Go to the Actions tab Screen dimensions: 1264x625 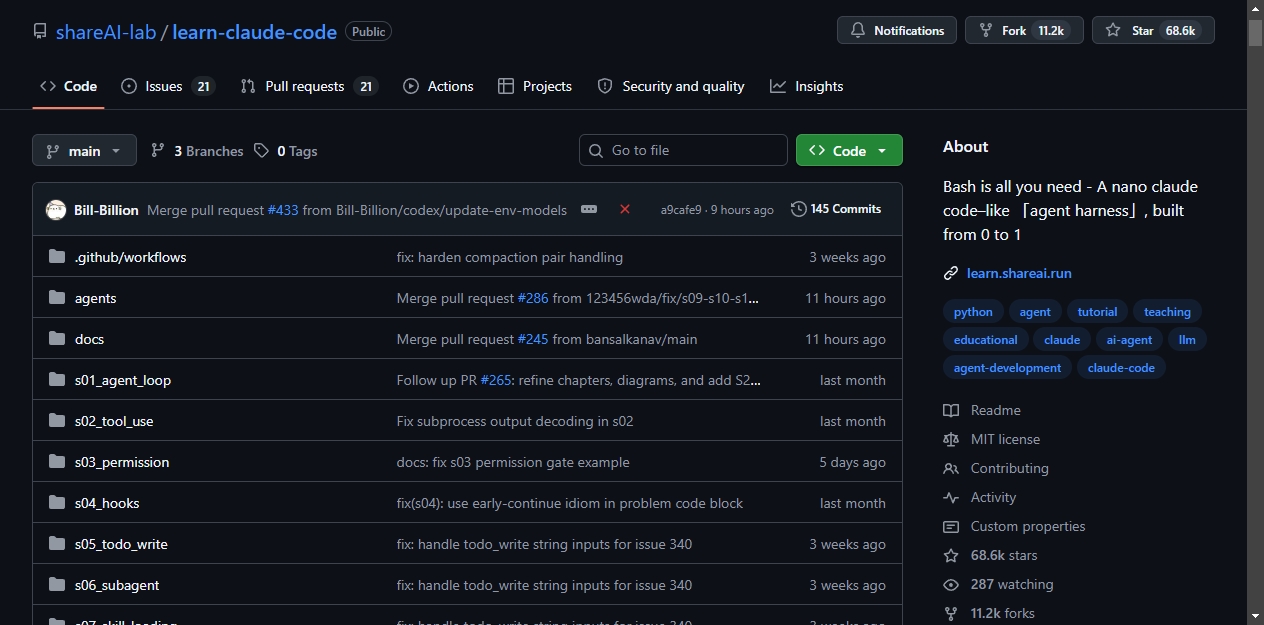pos(438,86)
